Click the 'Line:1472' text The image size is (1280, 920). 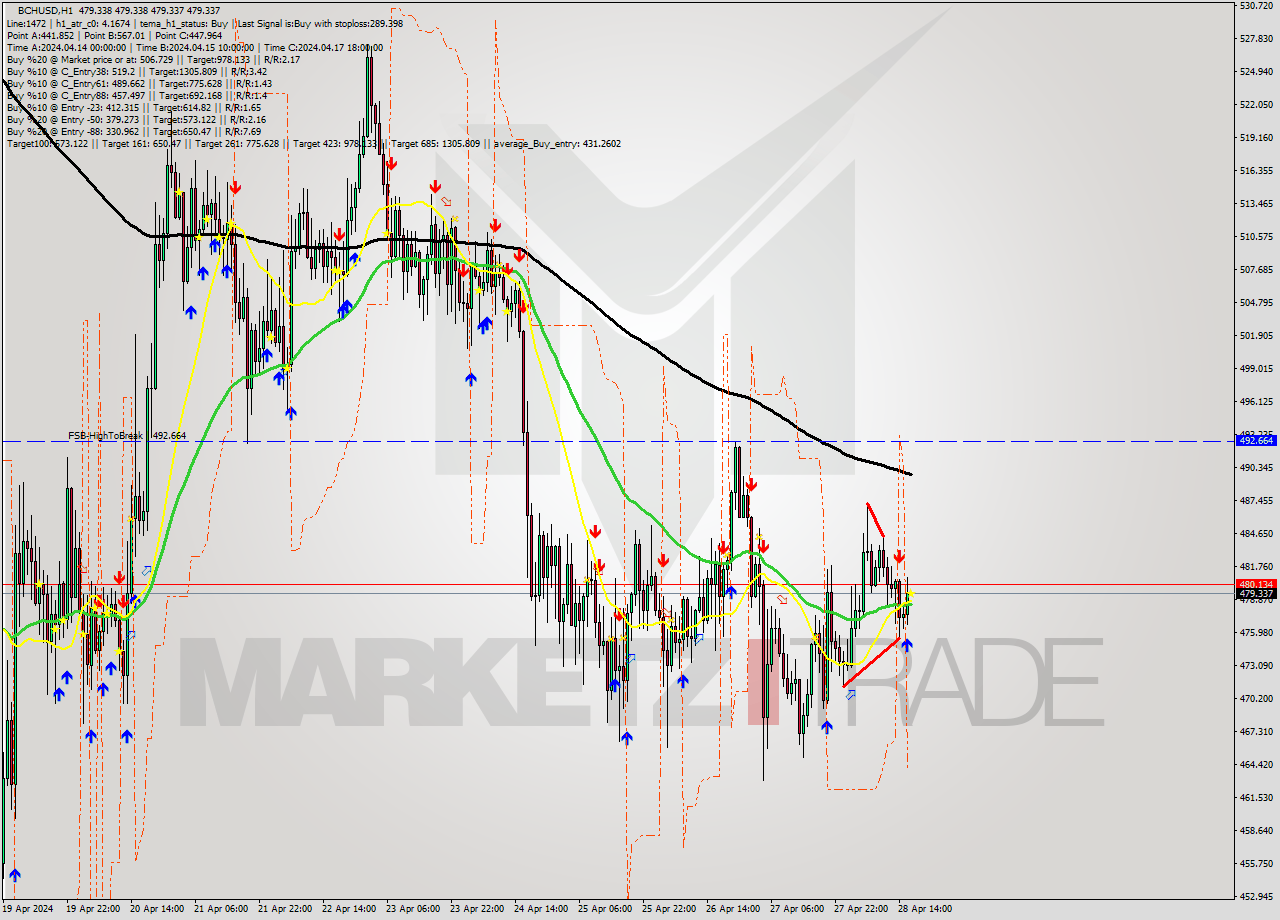click(x=26, y=23)
